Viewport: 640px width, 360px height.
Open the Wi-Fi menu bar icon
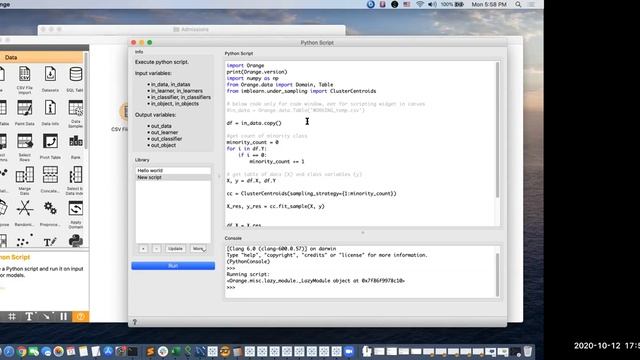(x=420, y=4)
